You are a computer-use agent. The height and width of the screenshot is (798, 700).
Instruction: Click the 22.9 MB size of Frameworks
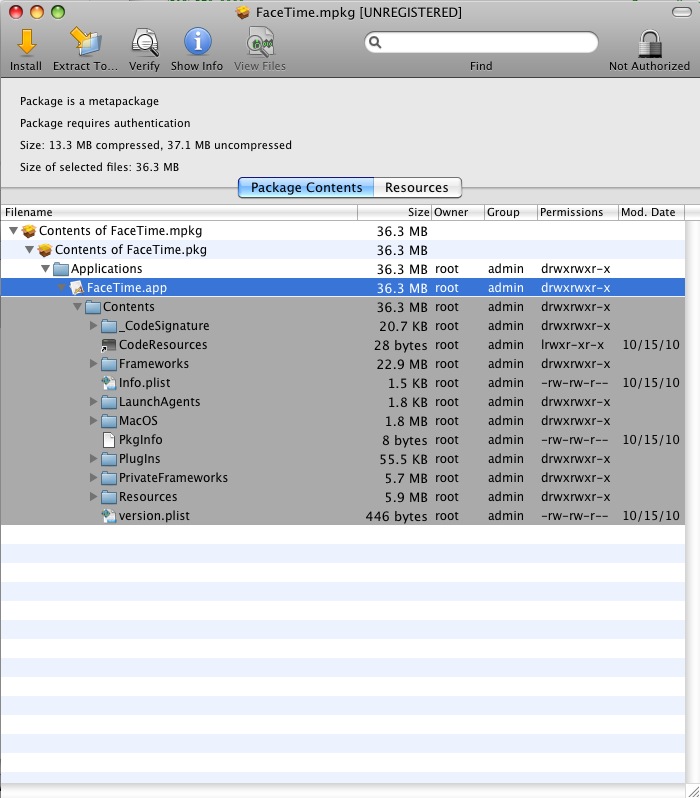pos(402,364)
